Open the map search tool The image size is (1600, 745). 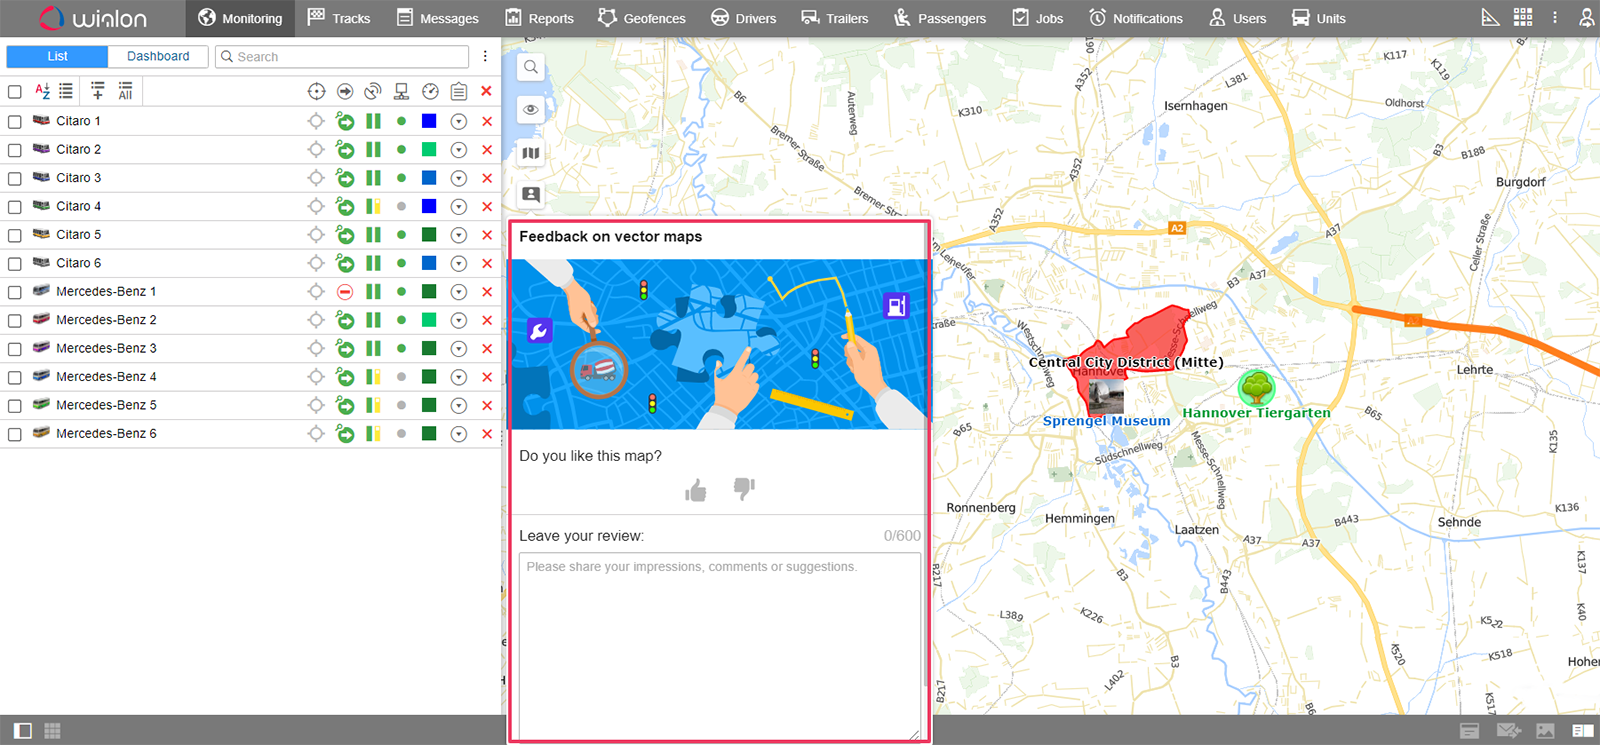coord(531,67)
